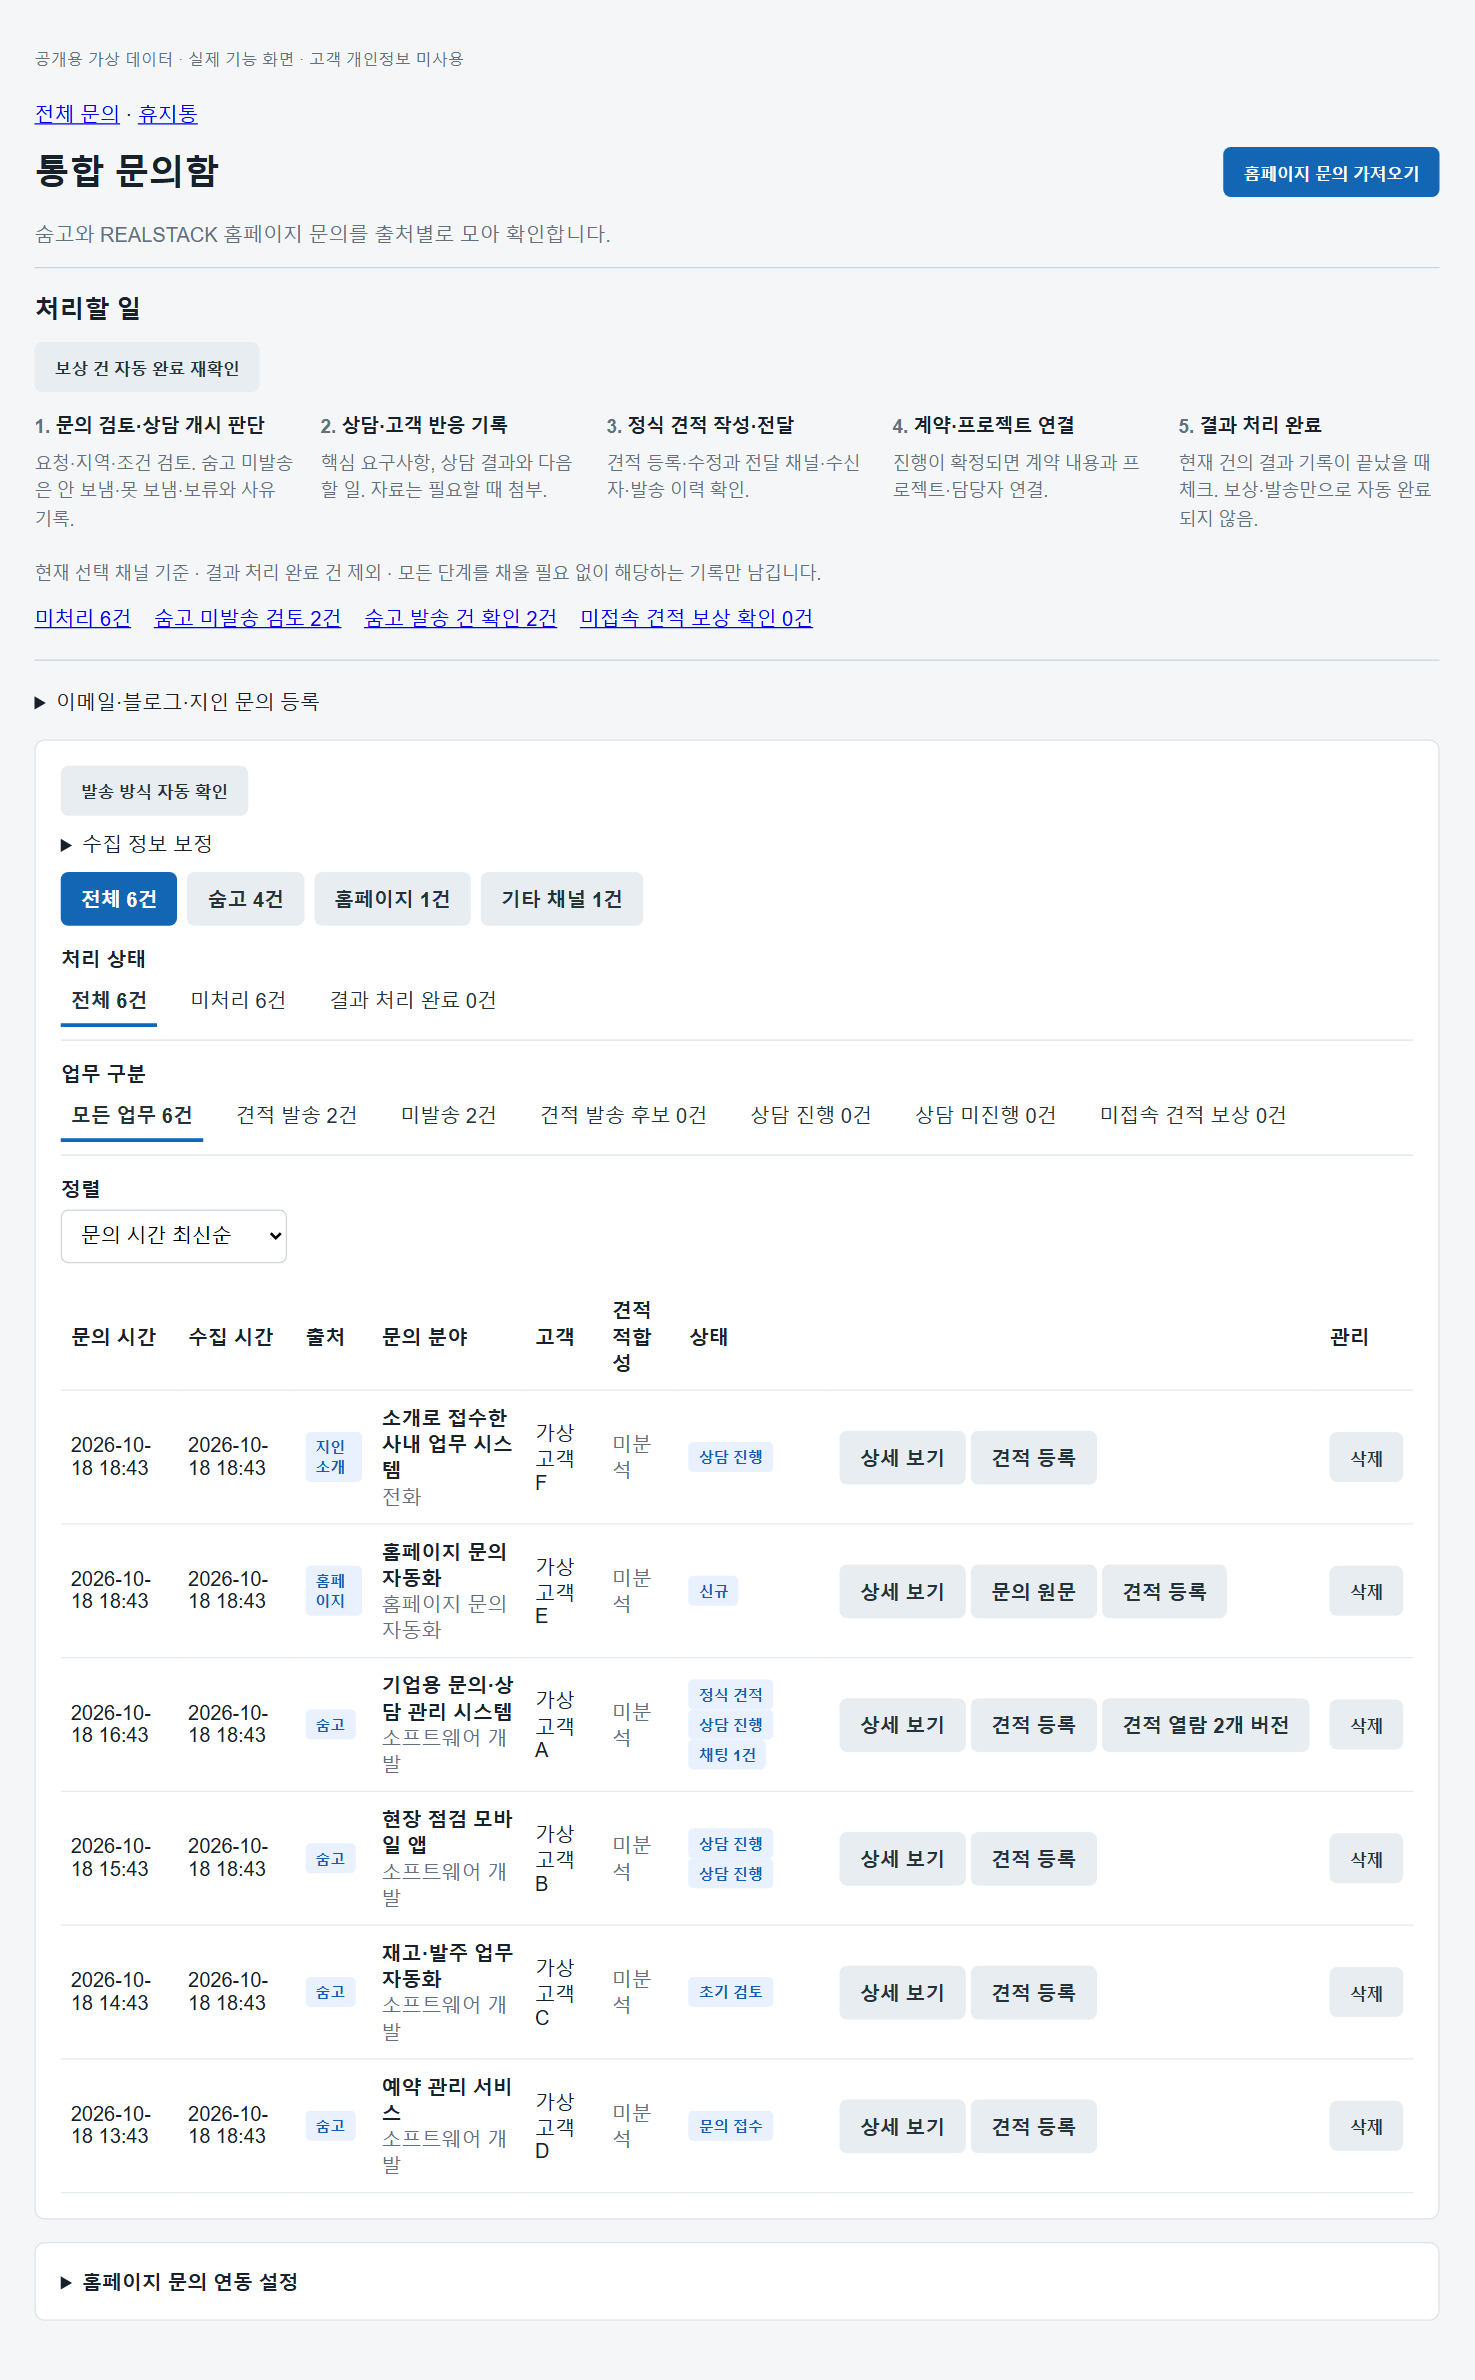
Task: Click 보상 건 자동 완료 재확인 button
Action: point(147,368)
